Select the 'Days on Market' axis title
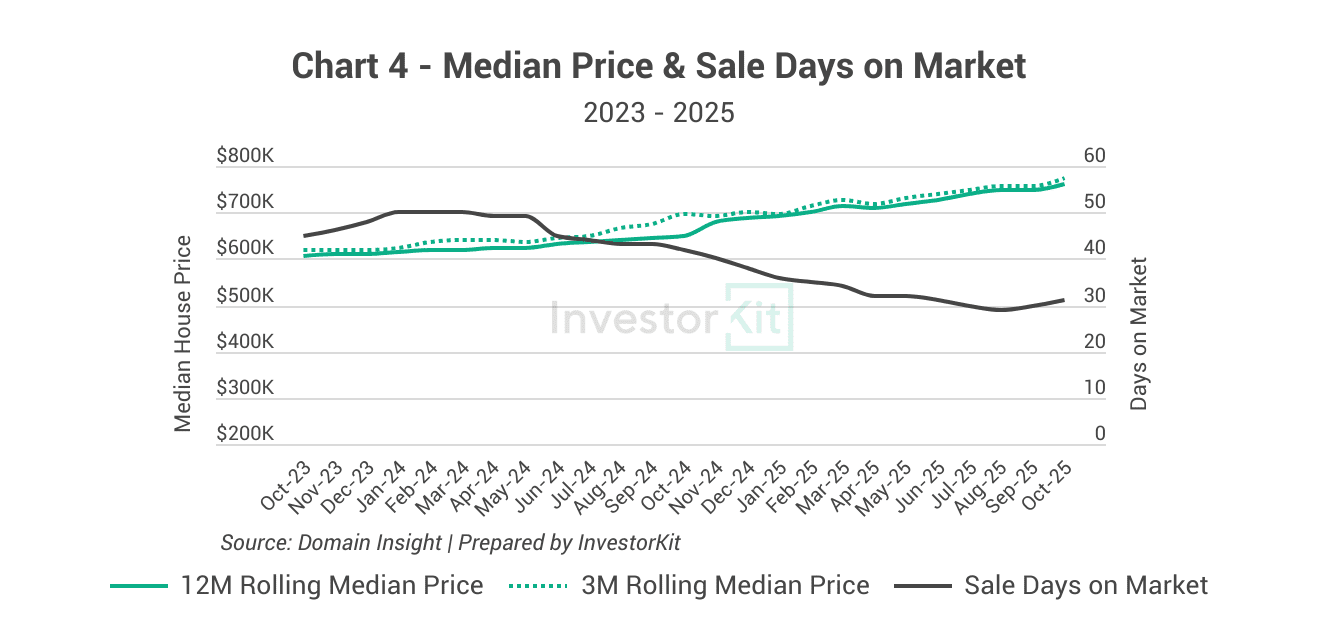 (x=1138, y=333)
